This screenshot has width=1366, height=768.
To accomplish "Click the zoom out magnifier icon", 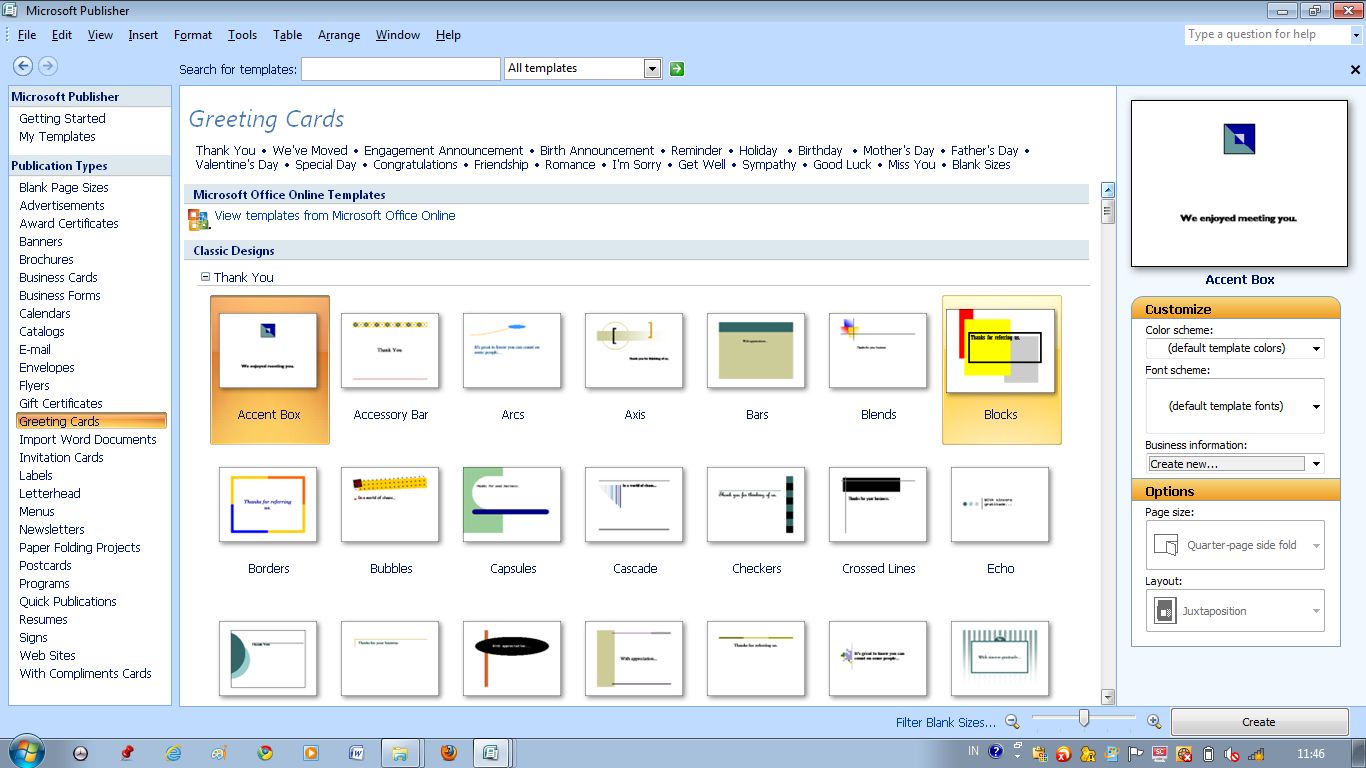I will point(1012,721).
